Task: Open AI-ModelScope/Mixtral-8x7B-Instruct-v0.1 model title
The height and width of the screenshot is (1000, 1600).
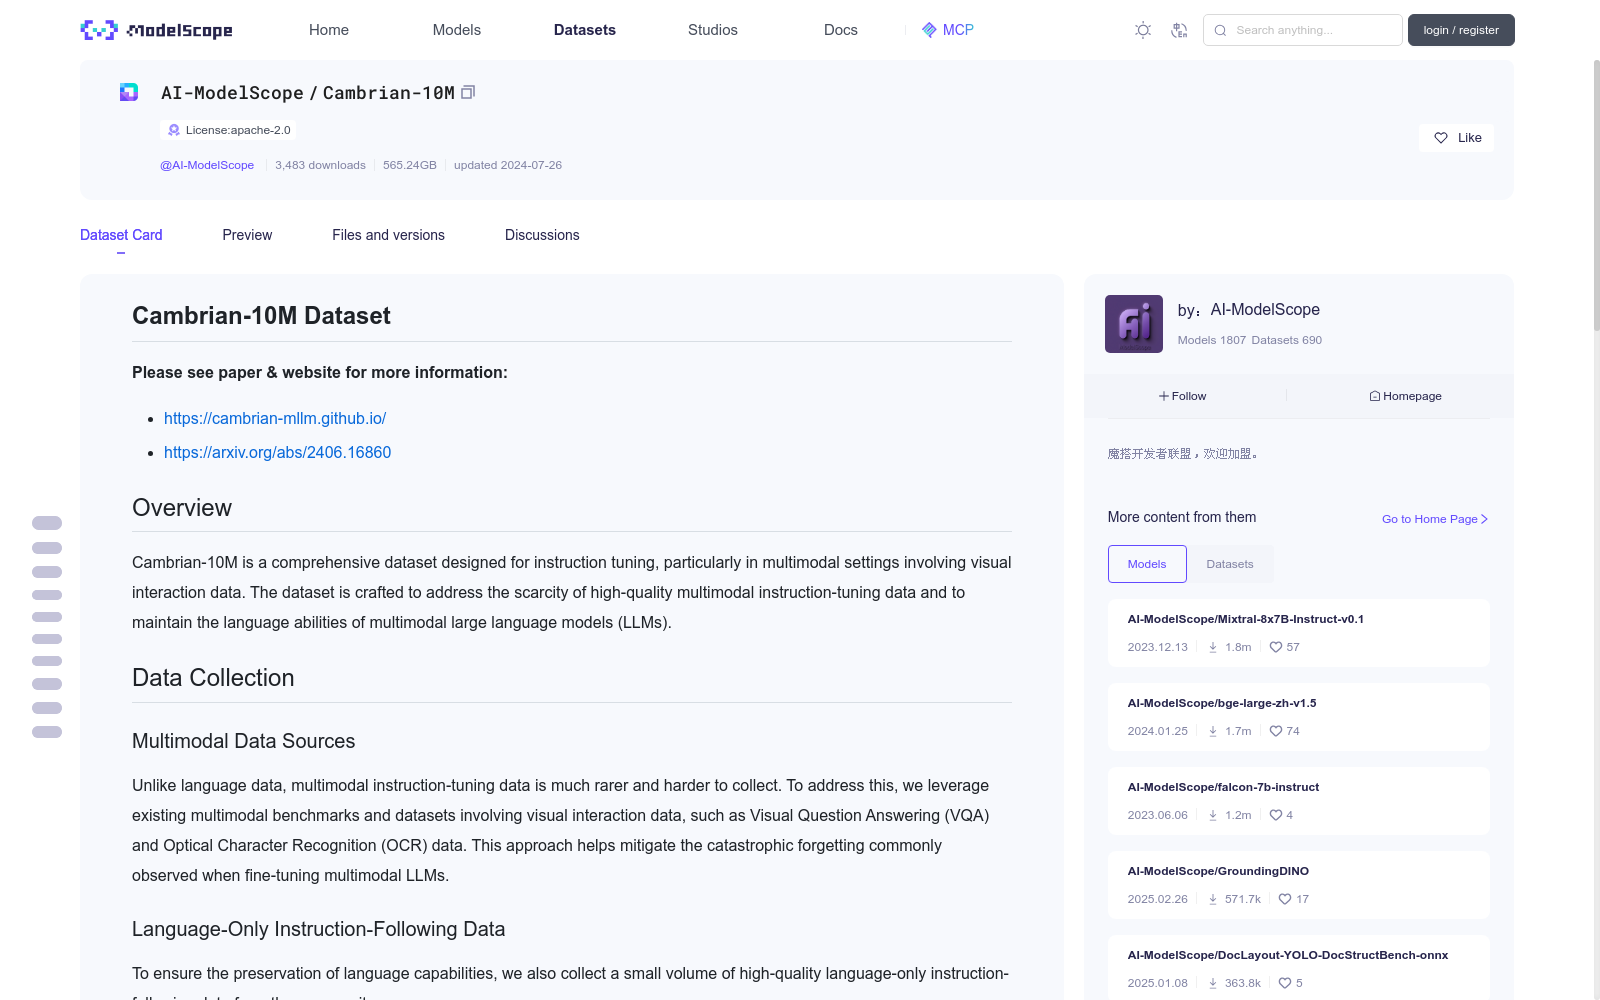Action: point(1246,619)
